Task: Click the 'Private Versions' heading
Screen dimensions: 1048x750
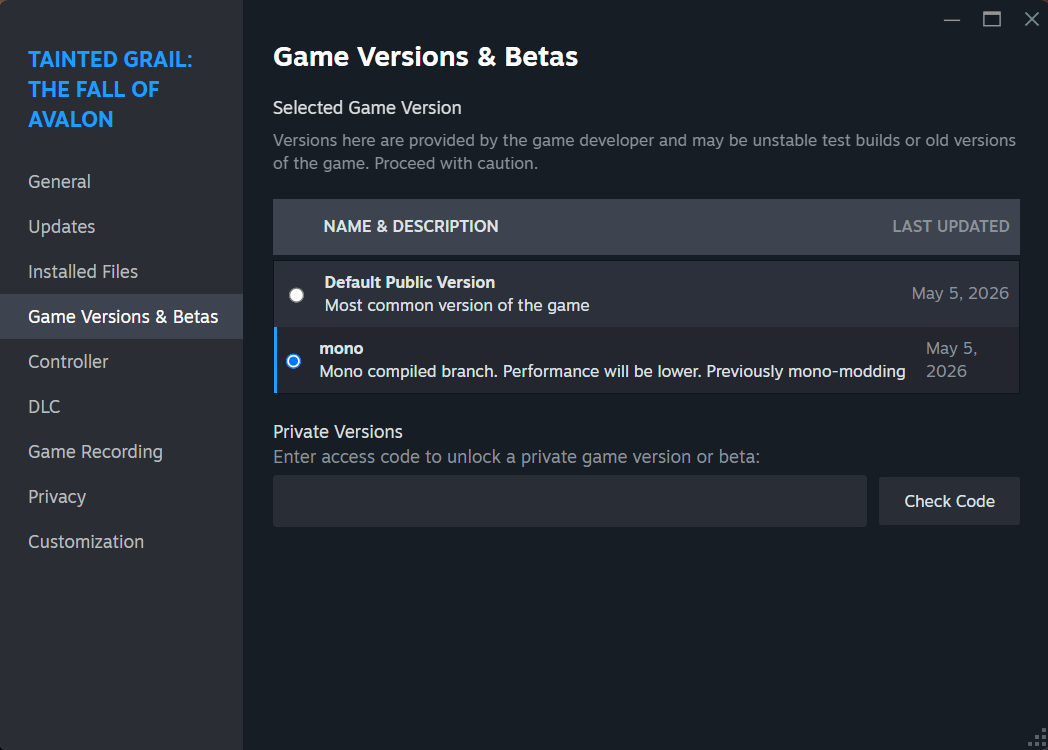Action: pyautogui.click(x=338, y=432)
